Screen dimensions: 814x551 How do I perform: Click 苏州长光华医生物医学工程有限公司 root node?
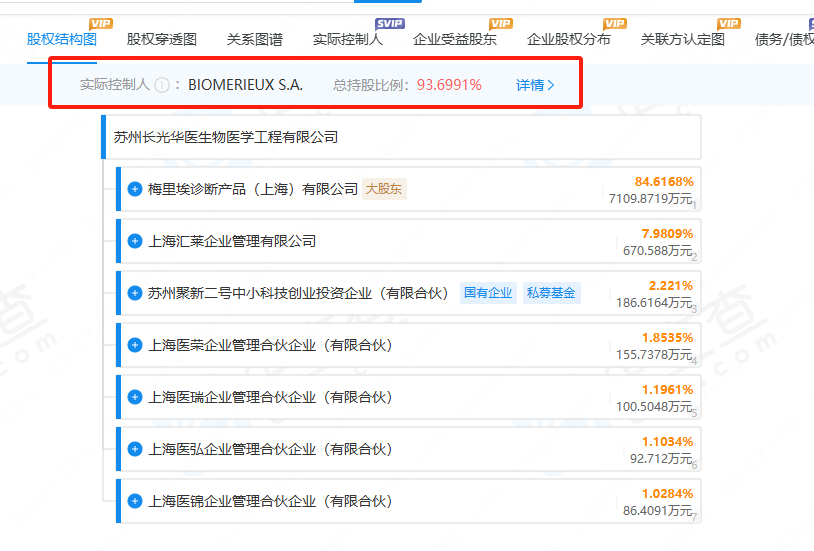pyautogui.click(x=226, y=137)
